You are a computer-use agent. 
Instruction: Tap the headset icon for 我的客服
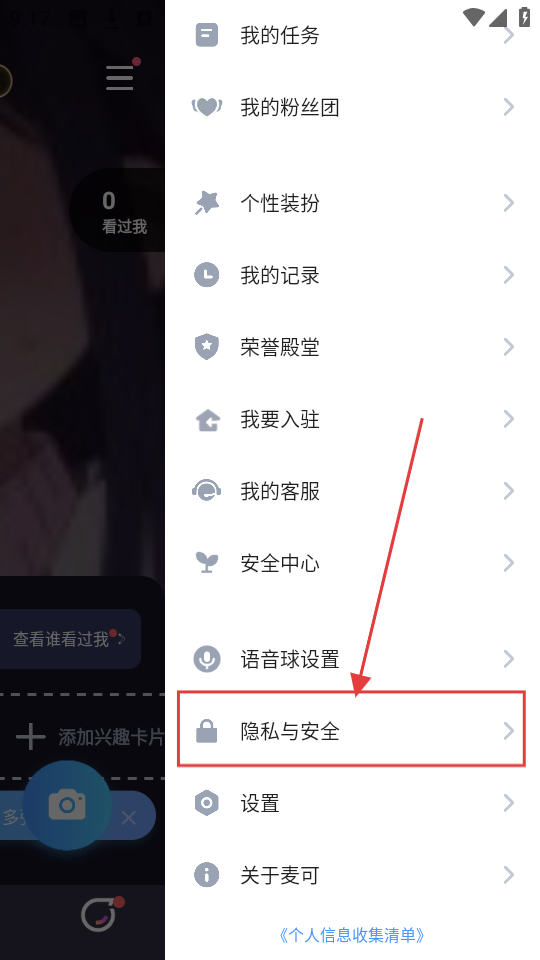(x=206, y=491)
